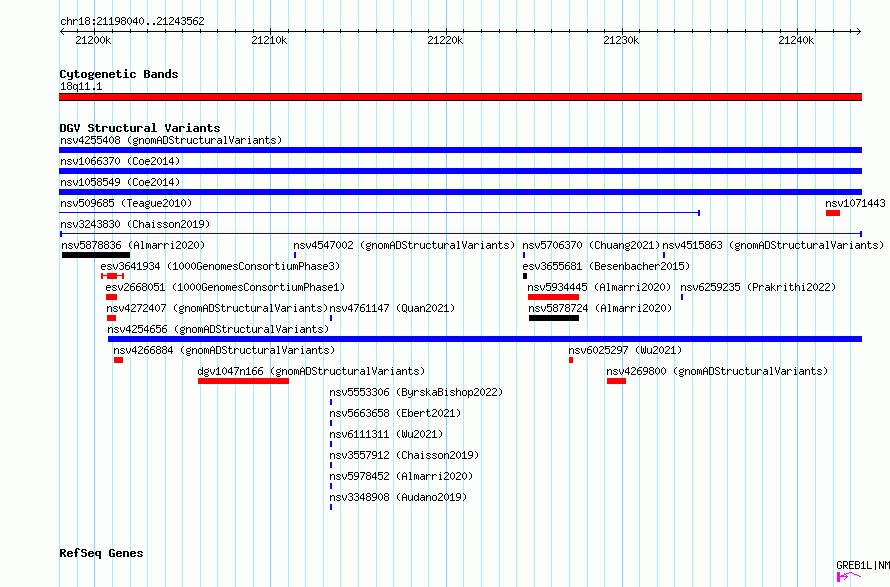Select the nsv4272407 gnomAD label
890x587 pixels.
(x=217, y=308)
